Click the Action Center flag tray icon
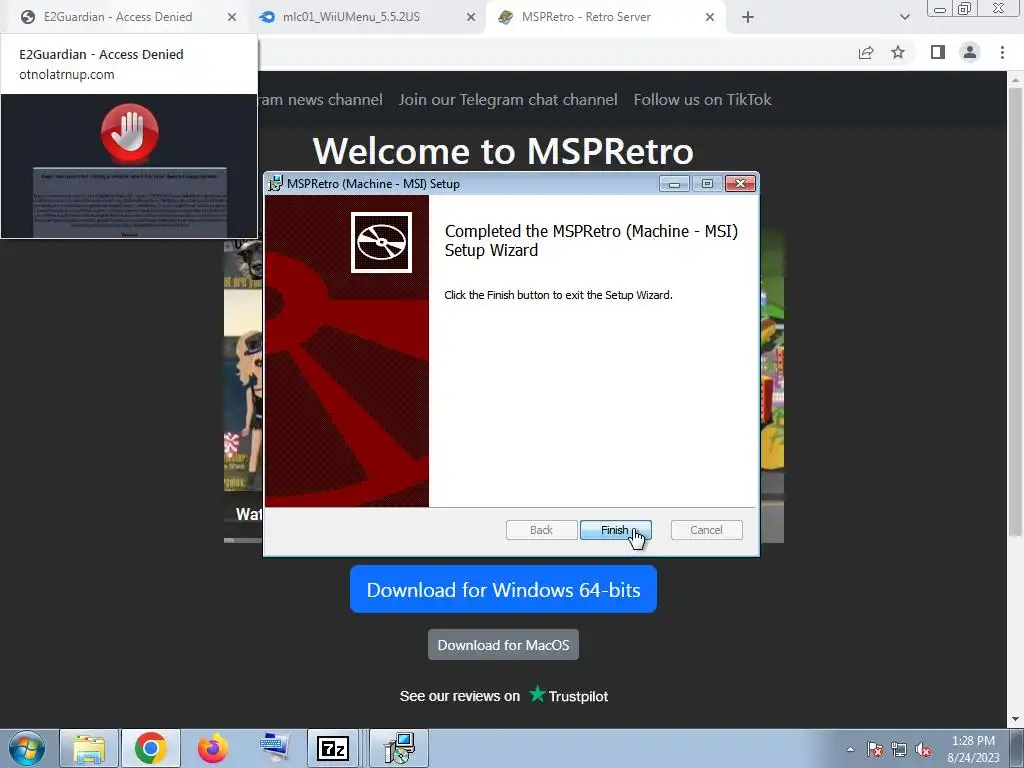 pos(875,749)
